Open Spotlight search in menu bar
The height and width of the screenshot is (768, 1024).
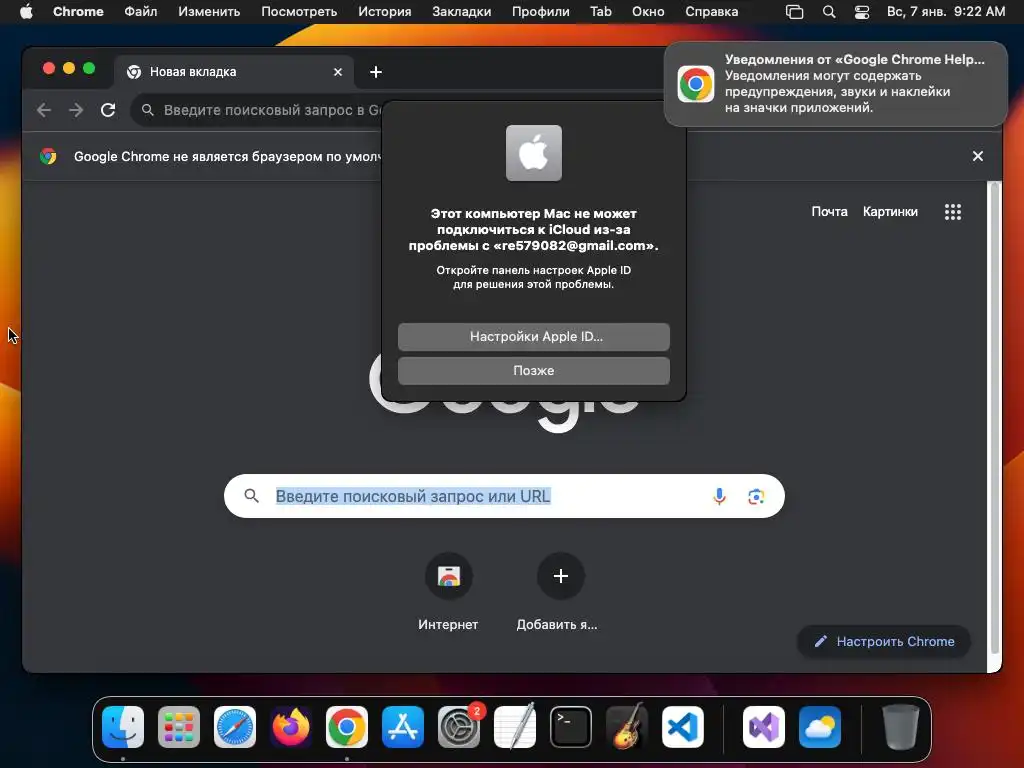pos(829,12)
